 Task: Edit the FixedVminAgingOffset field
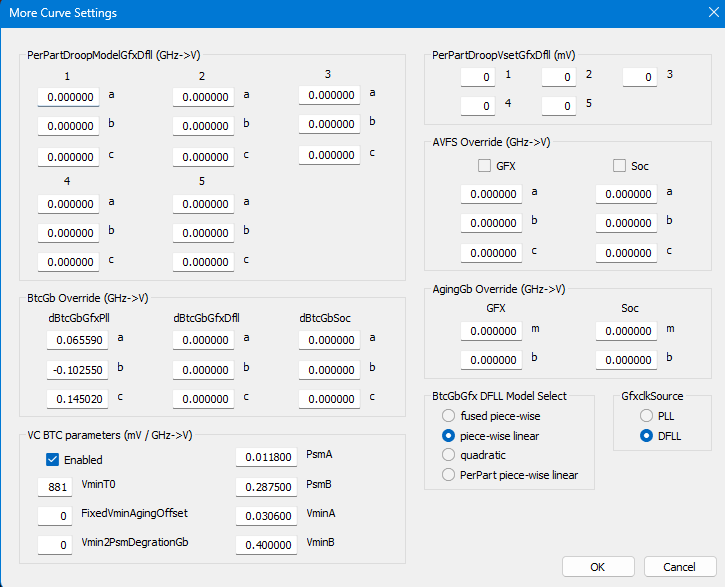55,516
